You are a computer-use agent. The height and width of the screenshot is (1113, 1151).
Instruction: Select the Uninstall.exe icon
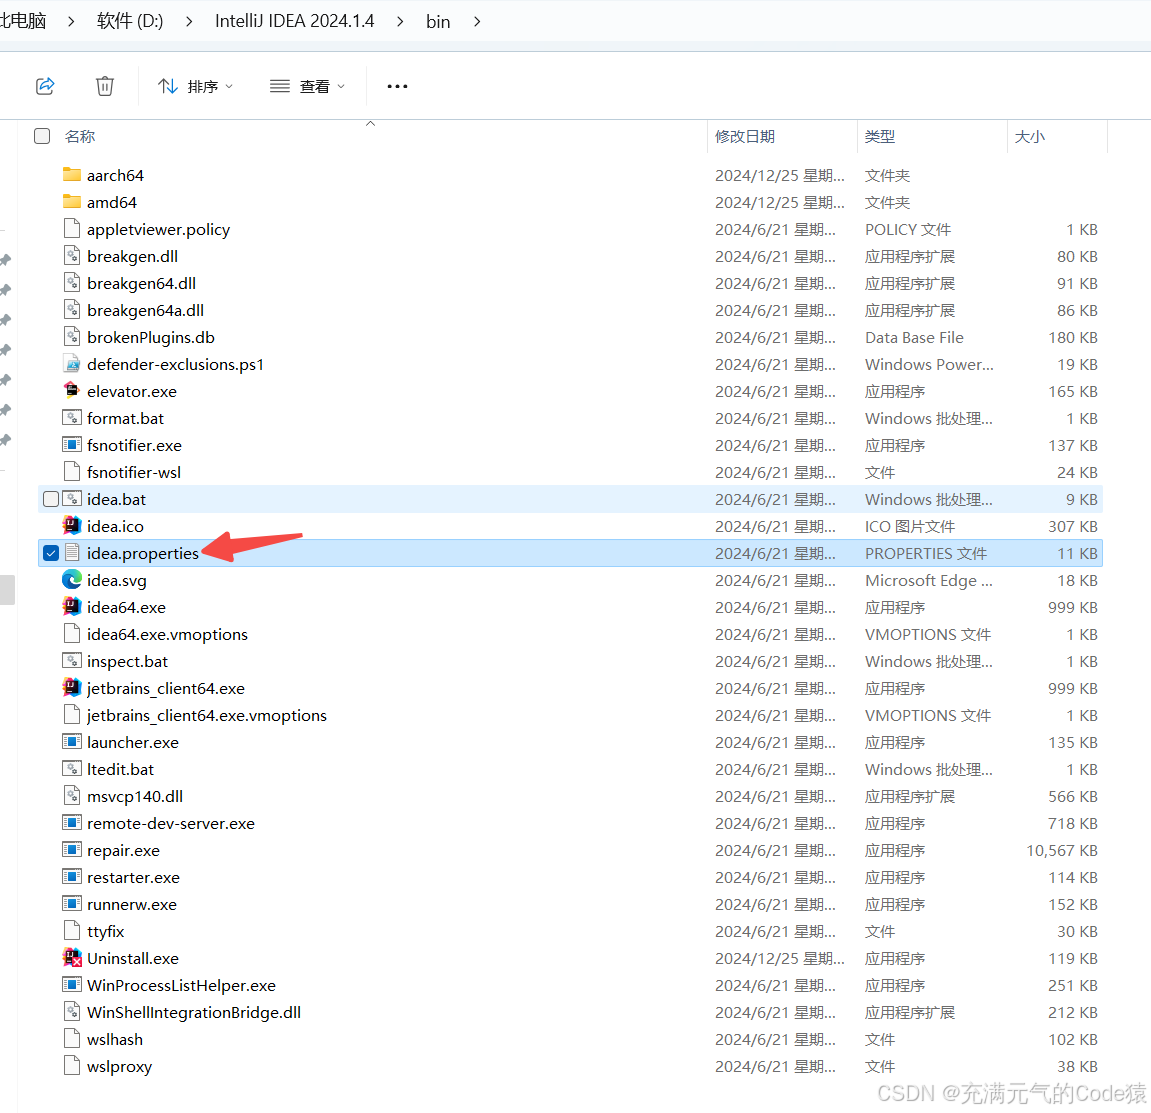[x=72, y=958]
